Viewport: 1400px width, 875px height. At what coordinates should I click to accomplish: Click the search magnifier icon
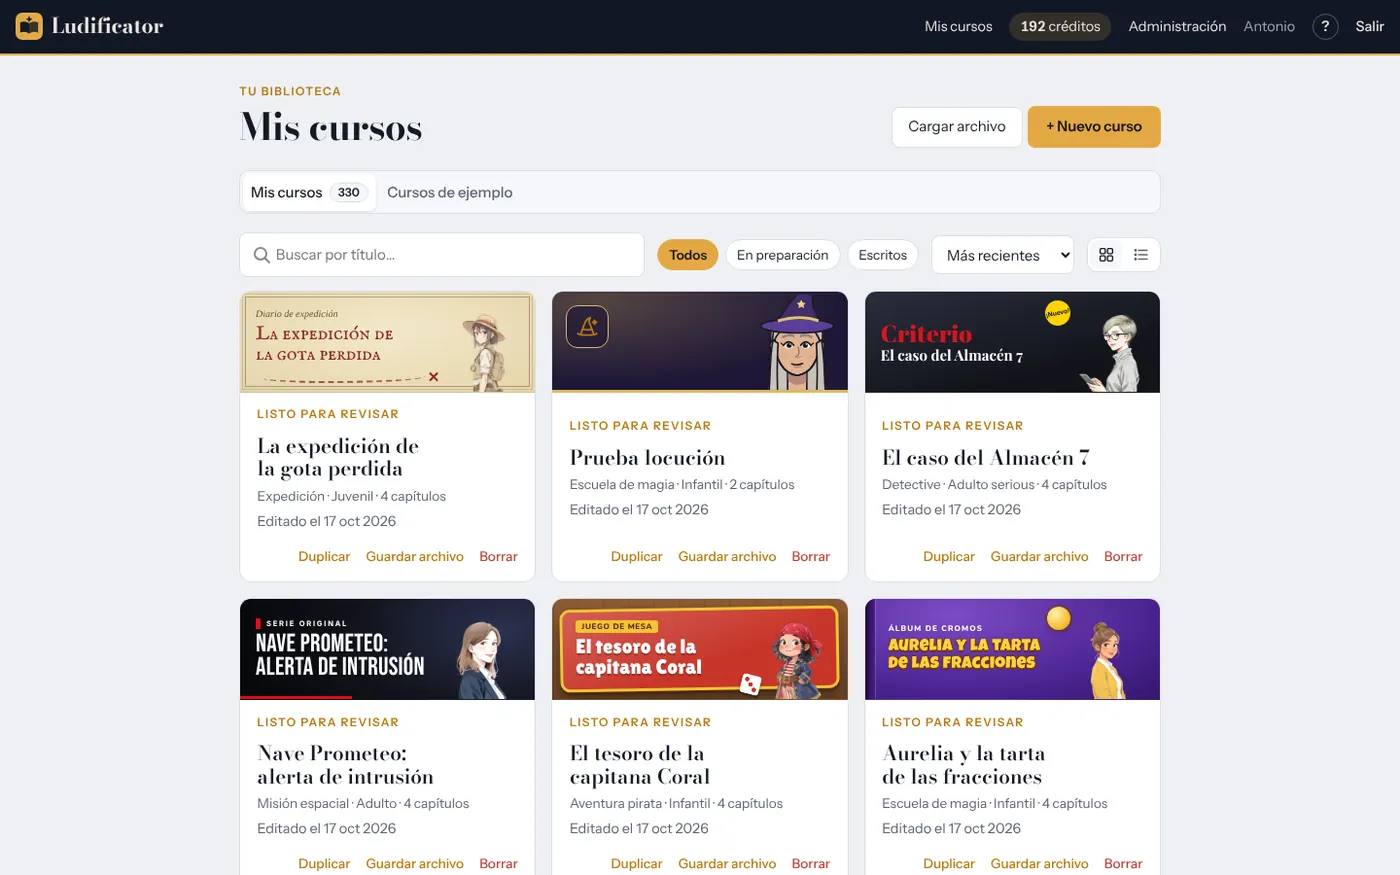point(262,255)
